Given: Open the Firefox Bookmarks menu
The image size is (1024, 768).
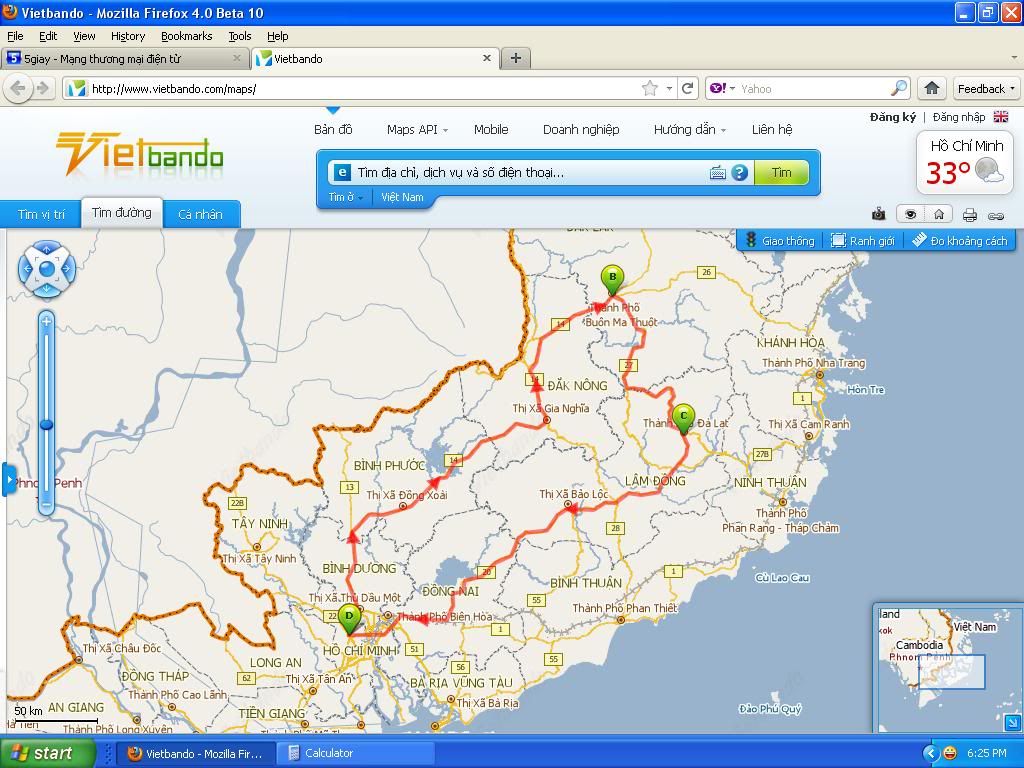Looking at the screenshot, I should [186, 36].
